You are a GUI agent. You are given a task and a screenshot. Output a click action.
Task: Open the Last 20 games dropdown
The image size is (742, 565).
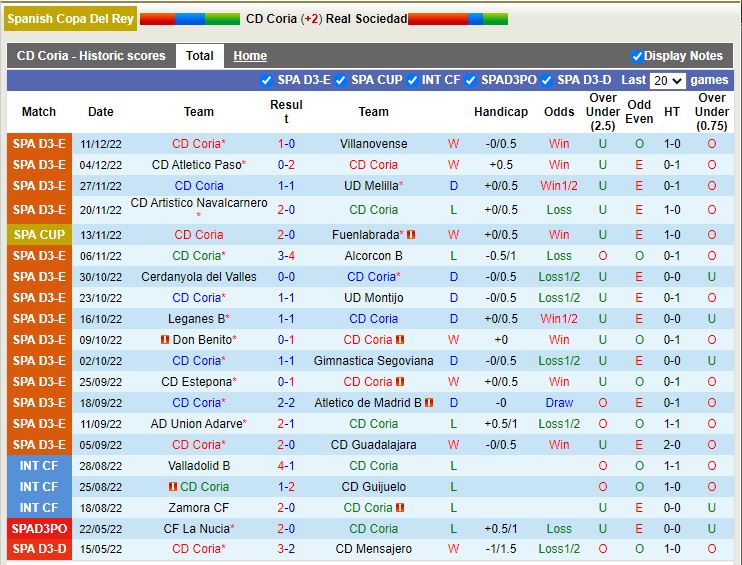click(x=667, y=80)
